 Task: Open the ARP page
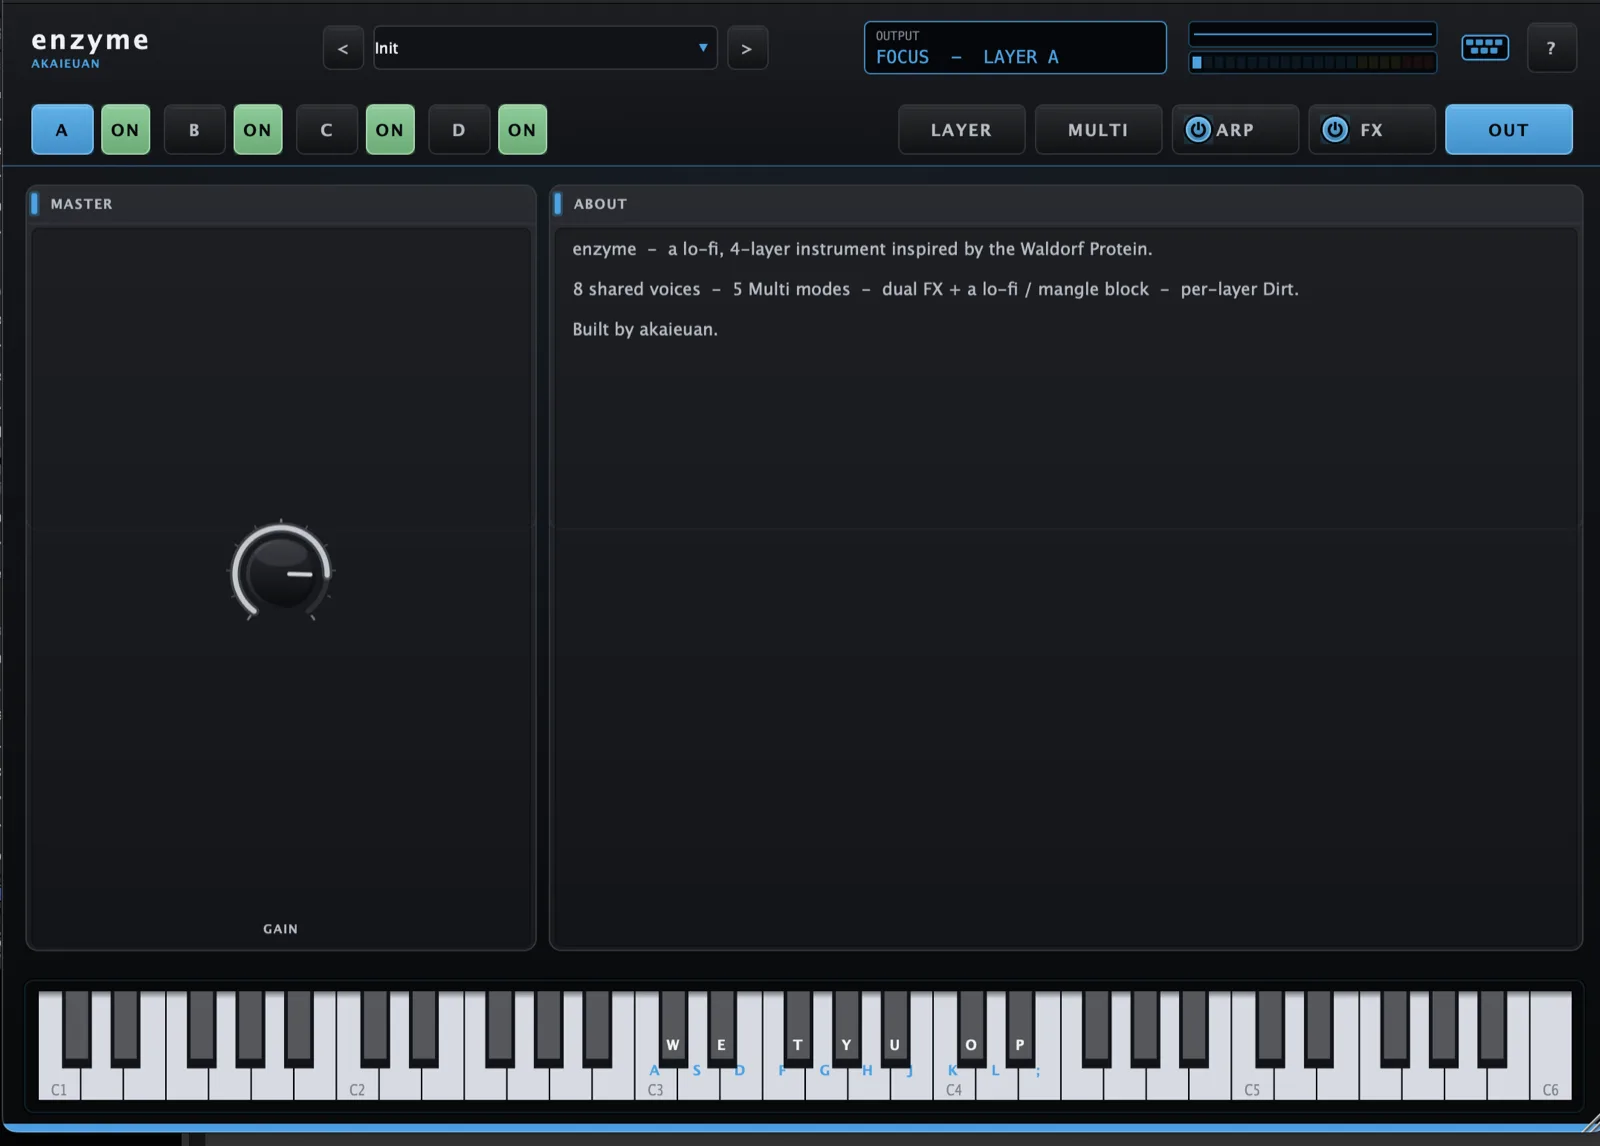(x=1235, y=129)
